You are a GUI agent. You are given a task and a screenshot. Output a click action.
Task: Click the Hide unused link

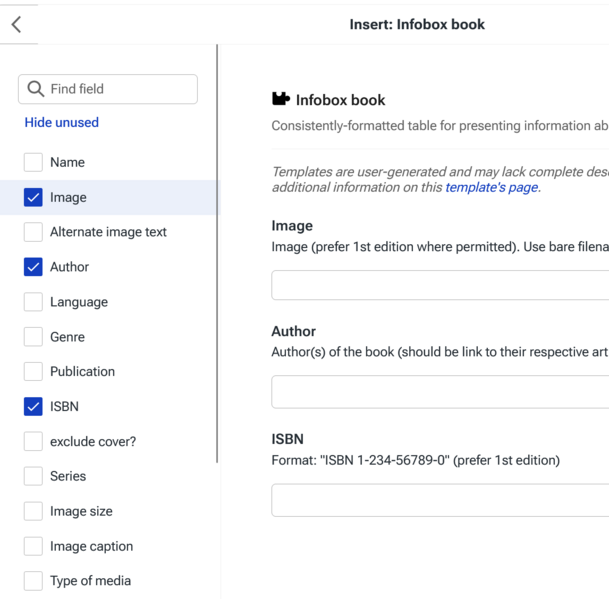click(61, 122)
